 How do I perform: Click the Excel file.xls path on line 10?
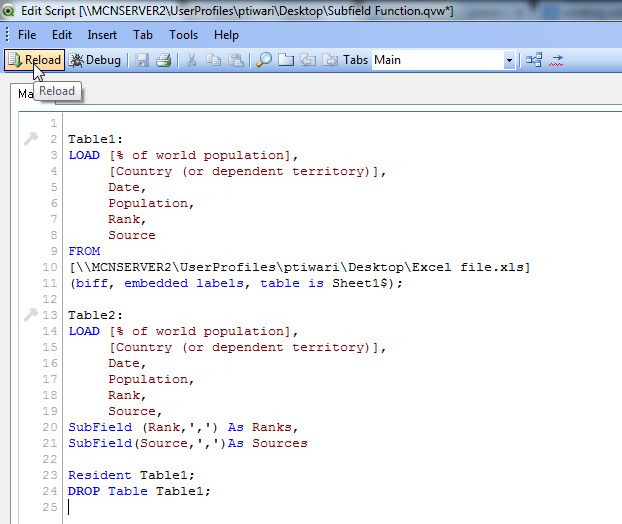[x=300, y=267]
